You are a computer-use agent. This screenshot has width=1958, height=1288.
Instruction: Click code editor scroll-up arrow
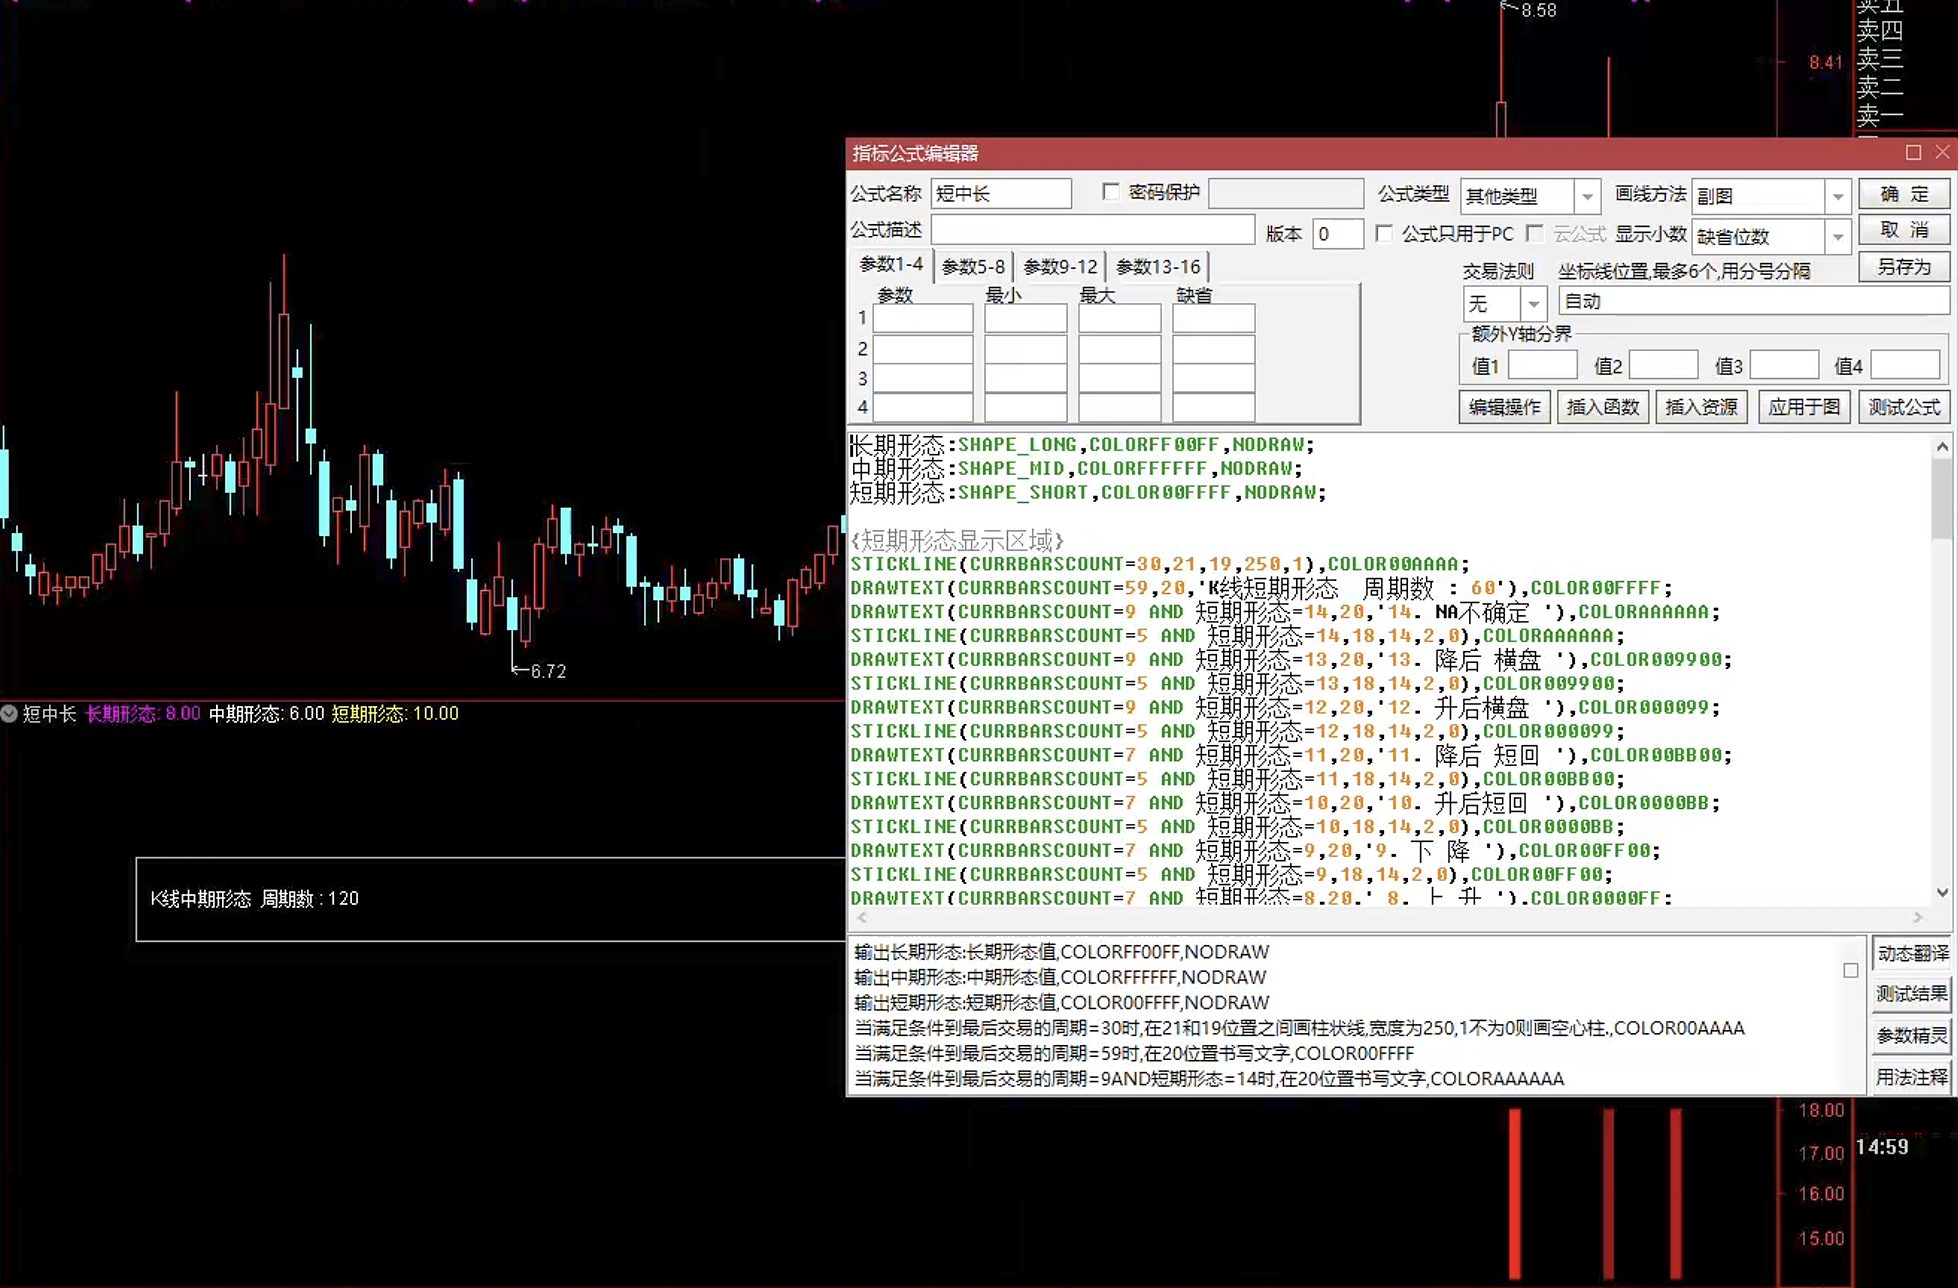tap(1942, 447)
